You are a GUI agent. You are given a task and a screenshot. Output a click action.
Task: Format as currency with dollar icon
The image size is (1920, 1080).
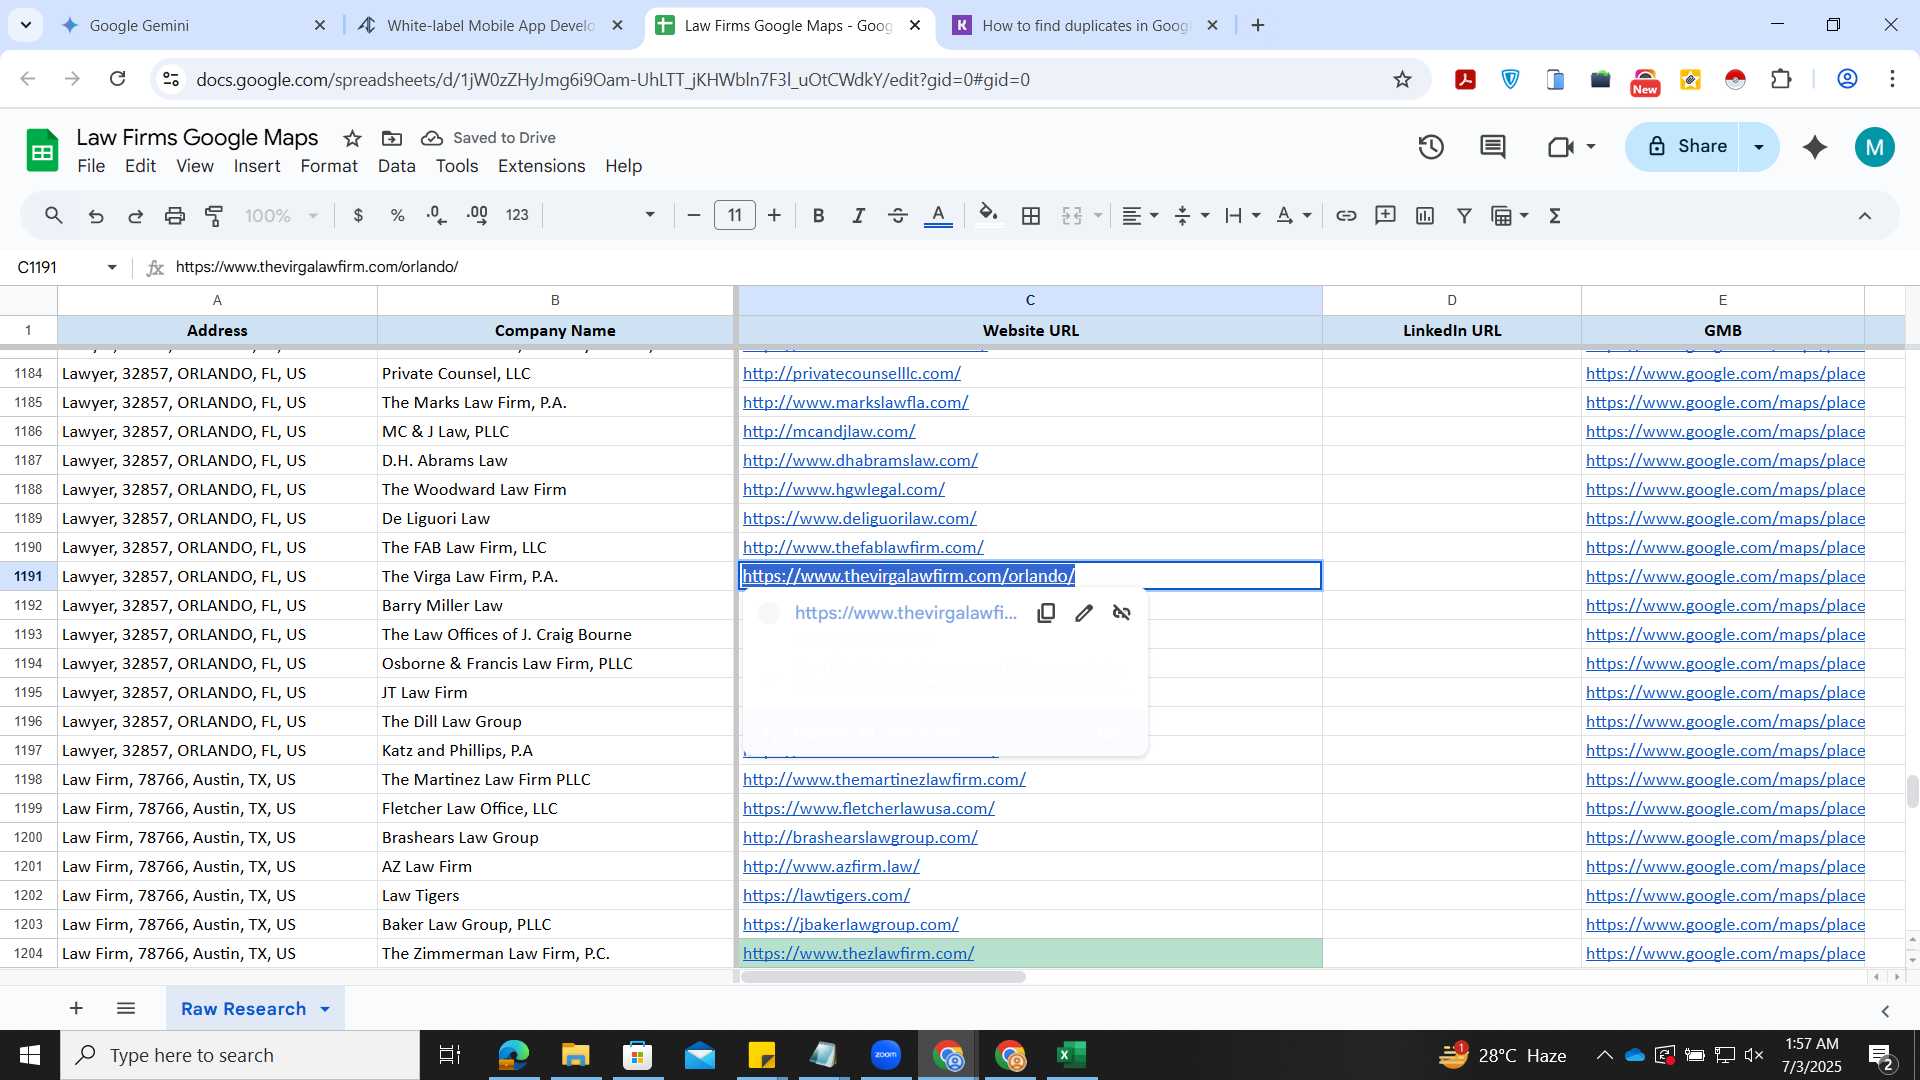point(358,215)
